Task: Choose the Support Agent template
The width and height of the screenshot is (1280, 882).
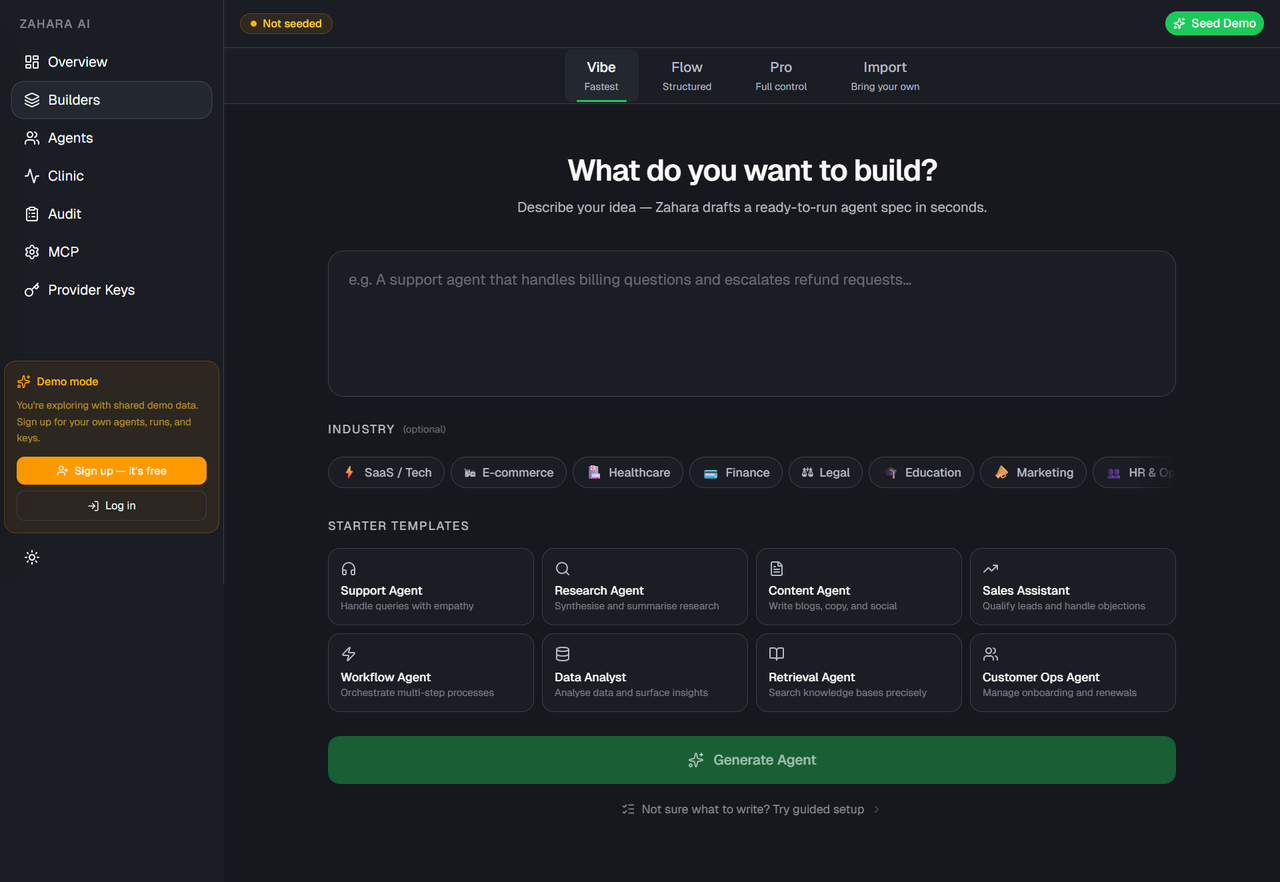Action: tap(431, 587)
